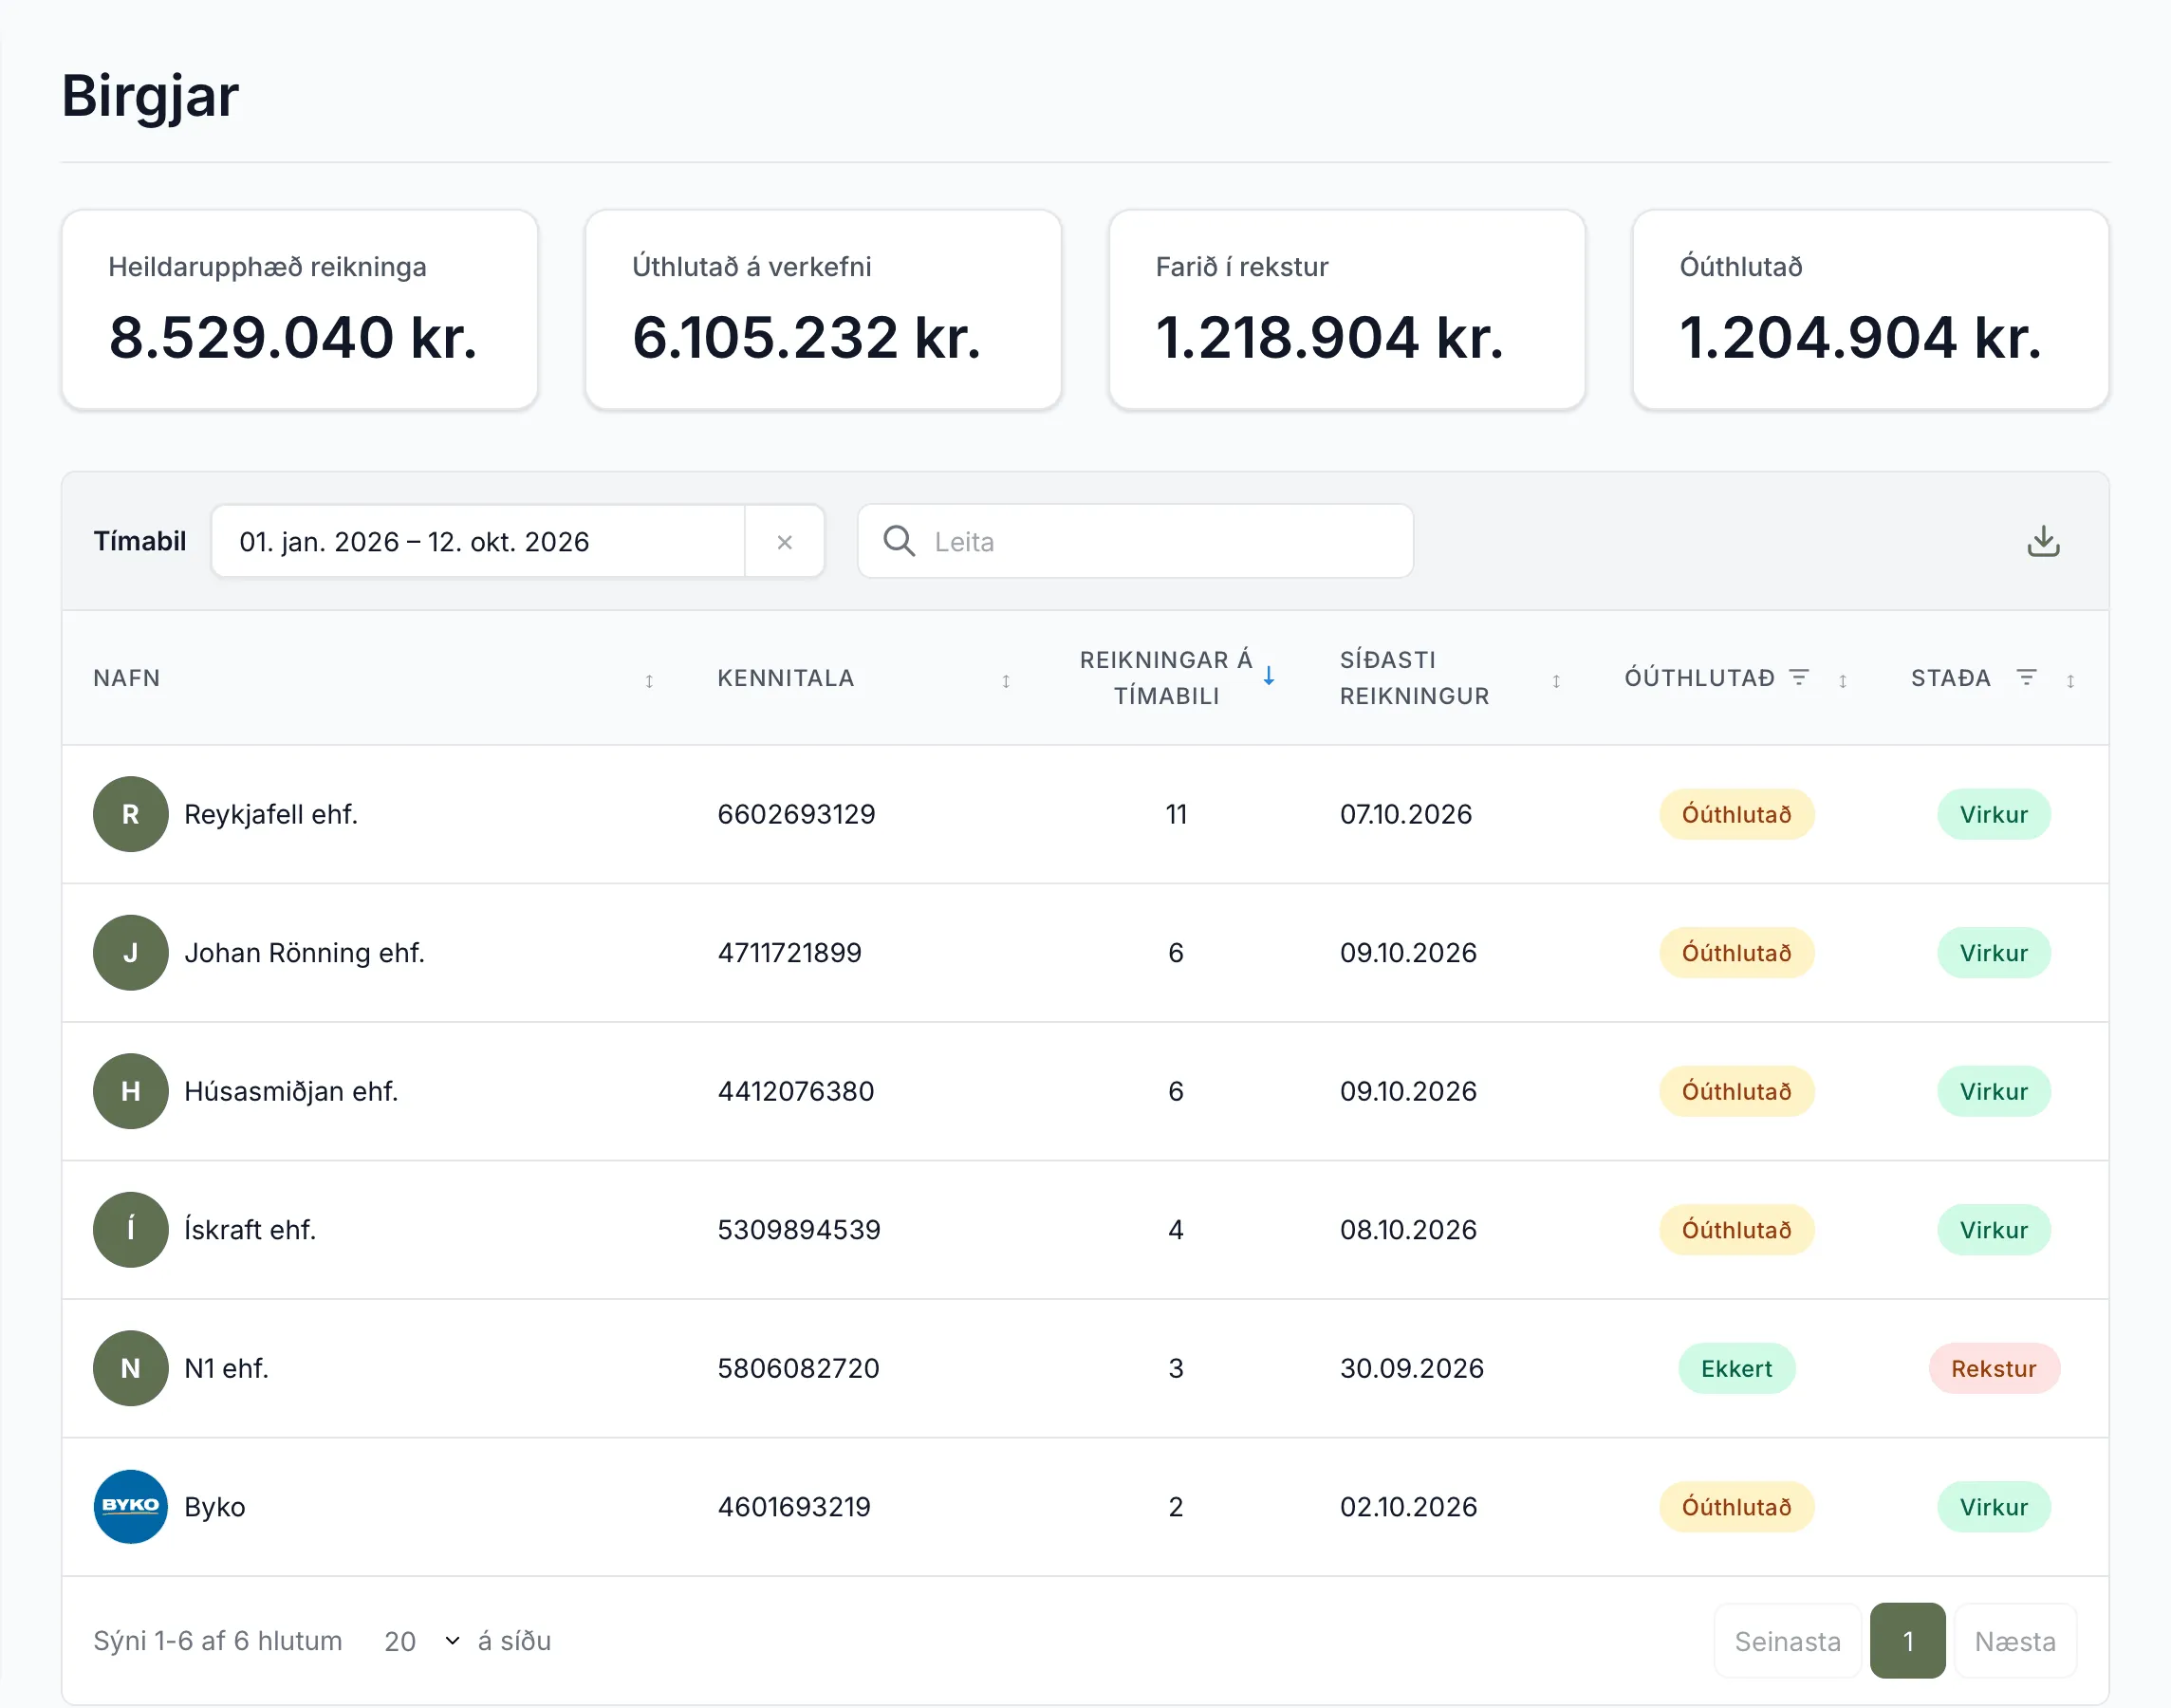Open the Óúthlutað column filter
The width and height of the screenshot is (2171, 1708).
click(x=1799, y=677)
